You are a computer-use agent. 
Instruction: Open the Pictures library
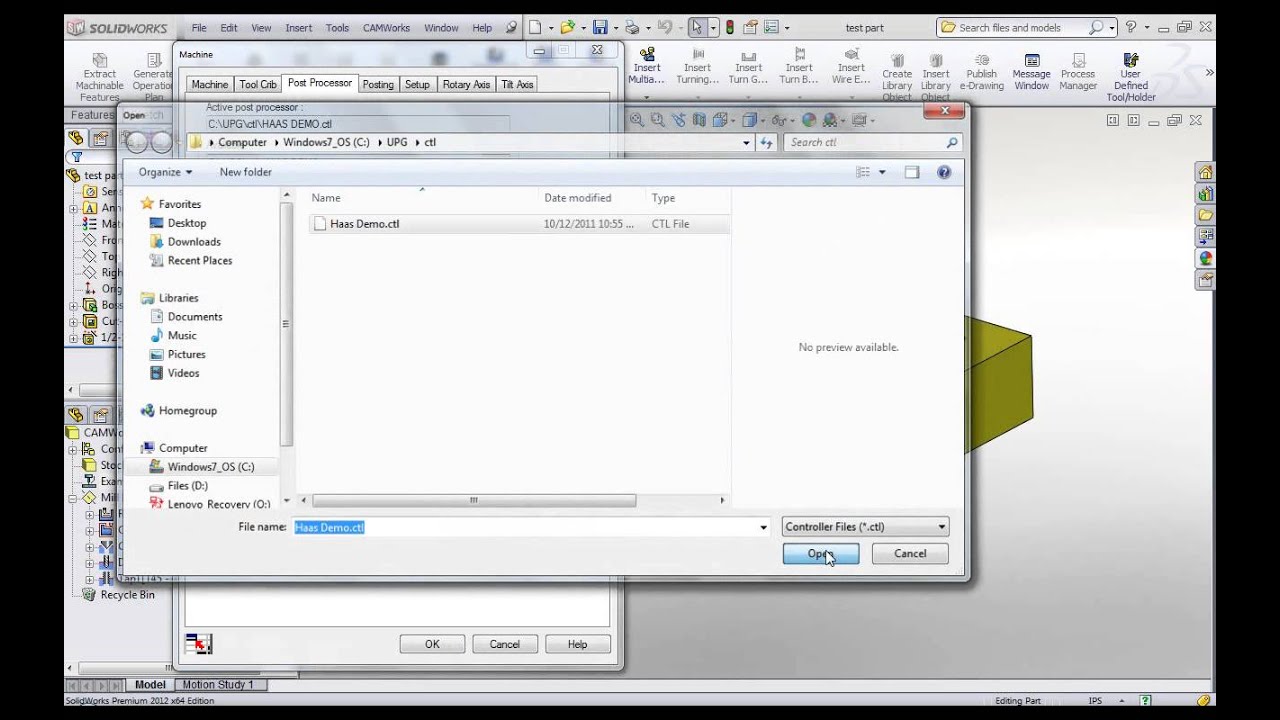click(x=186, y=355)
